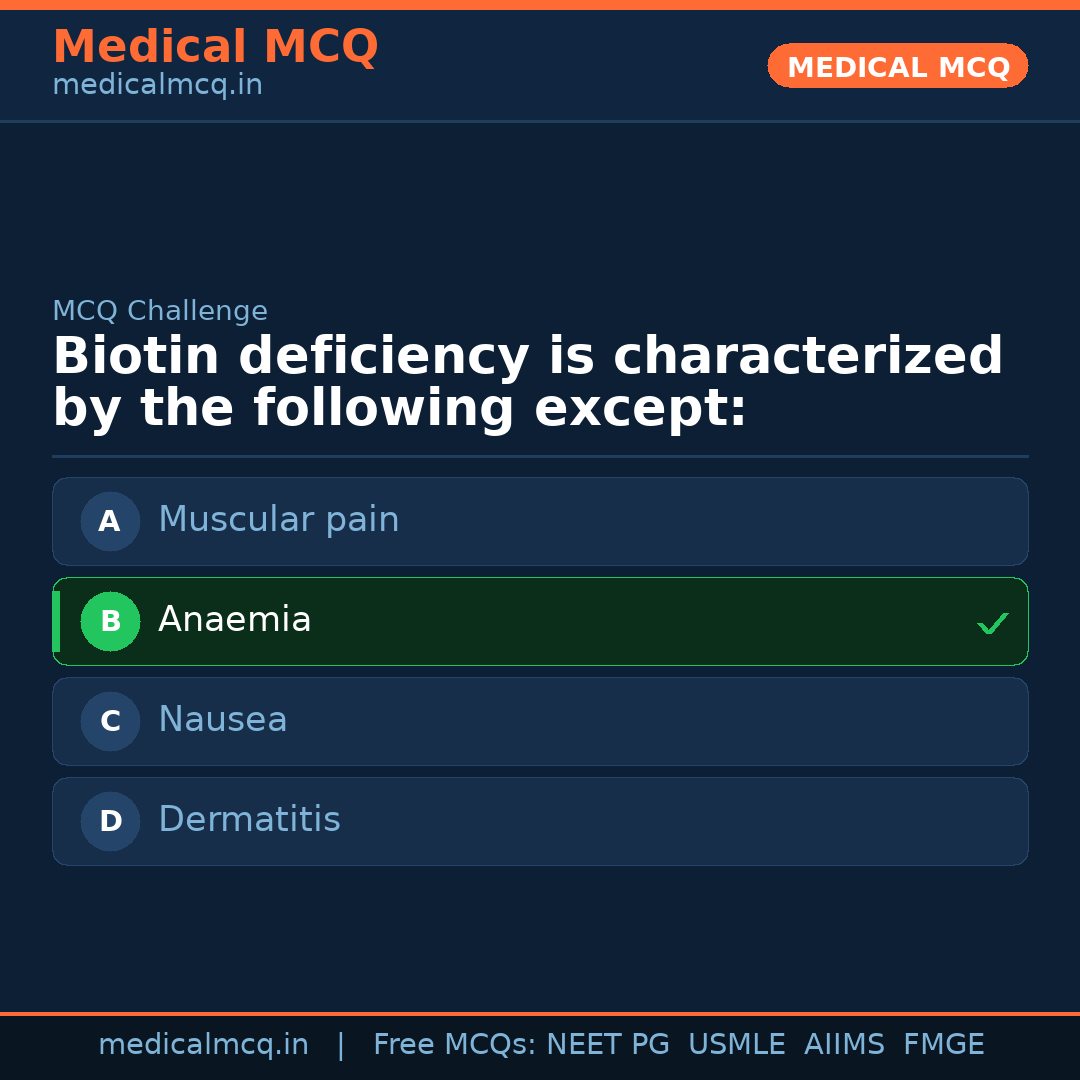1080x1080 pixels.
Task: Select the Muscular pain answer text
Action: [278, 520]
